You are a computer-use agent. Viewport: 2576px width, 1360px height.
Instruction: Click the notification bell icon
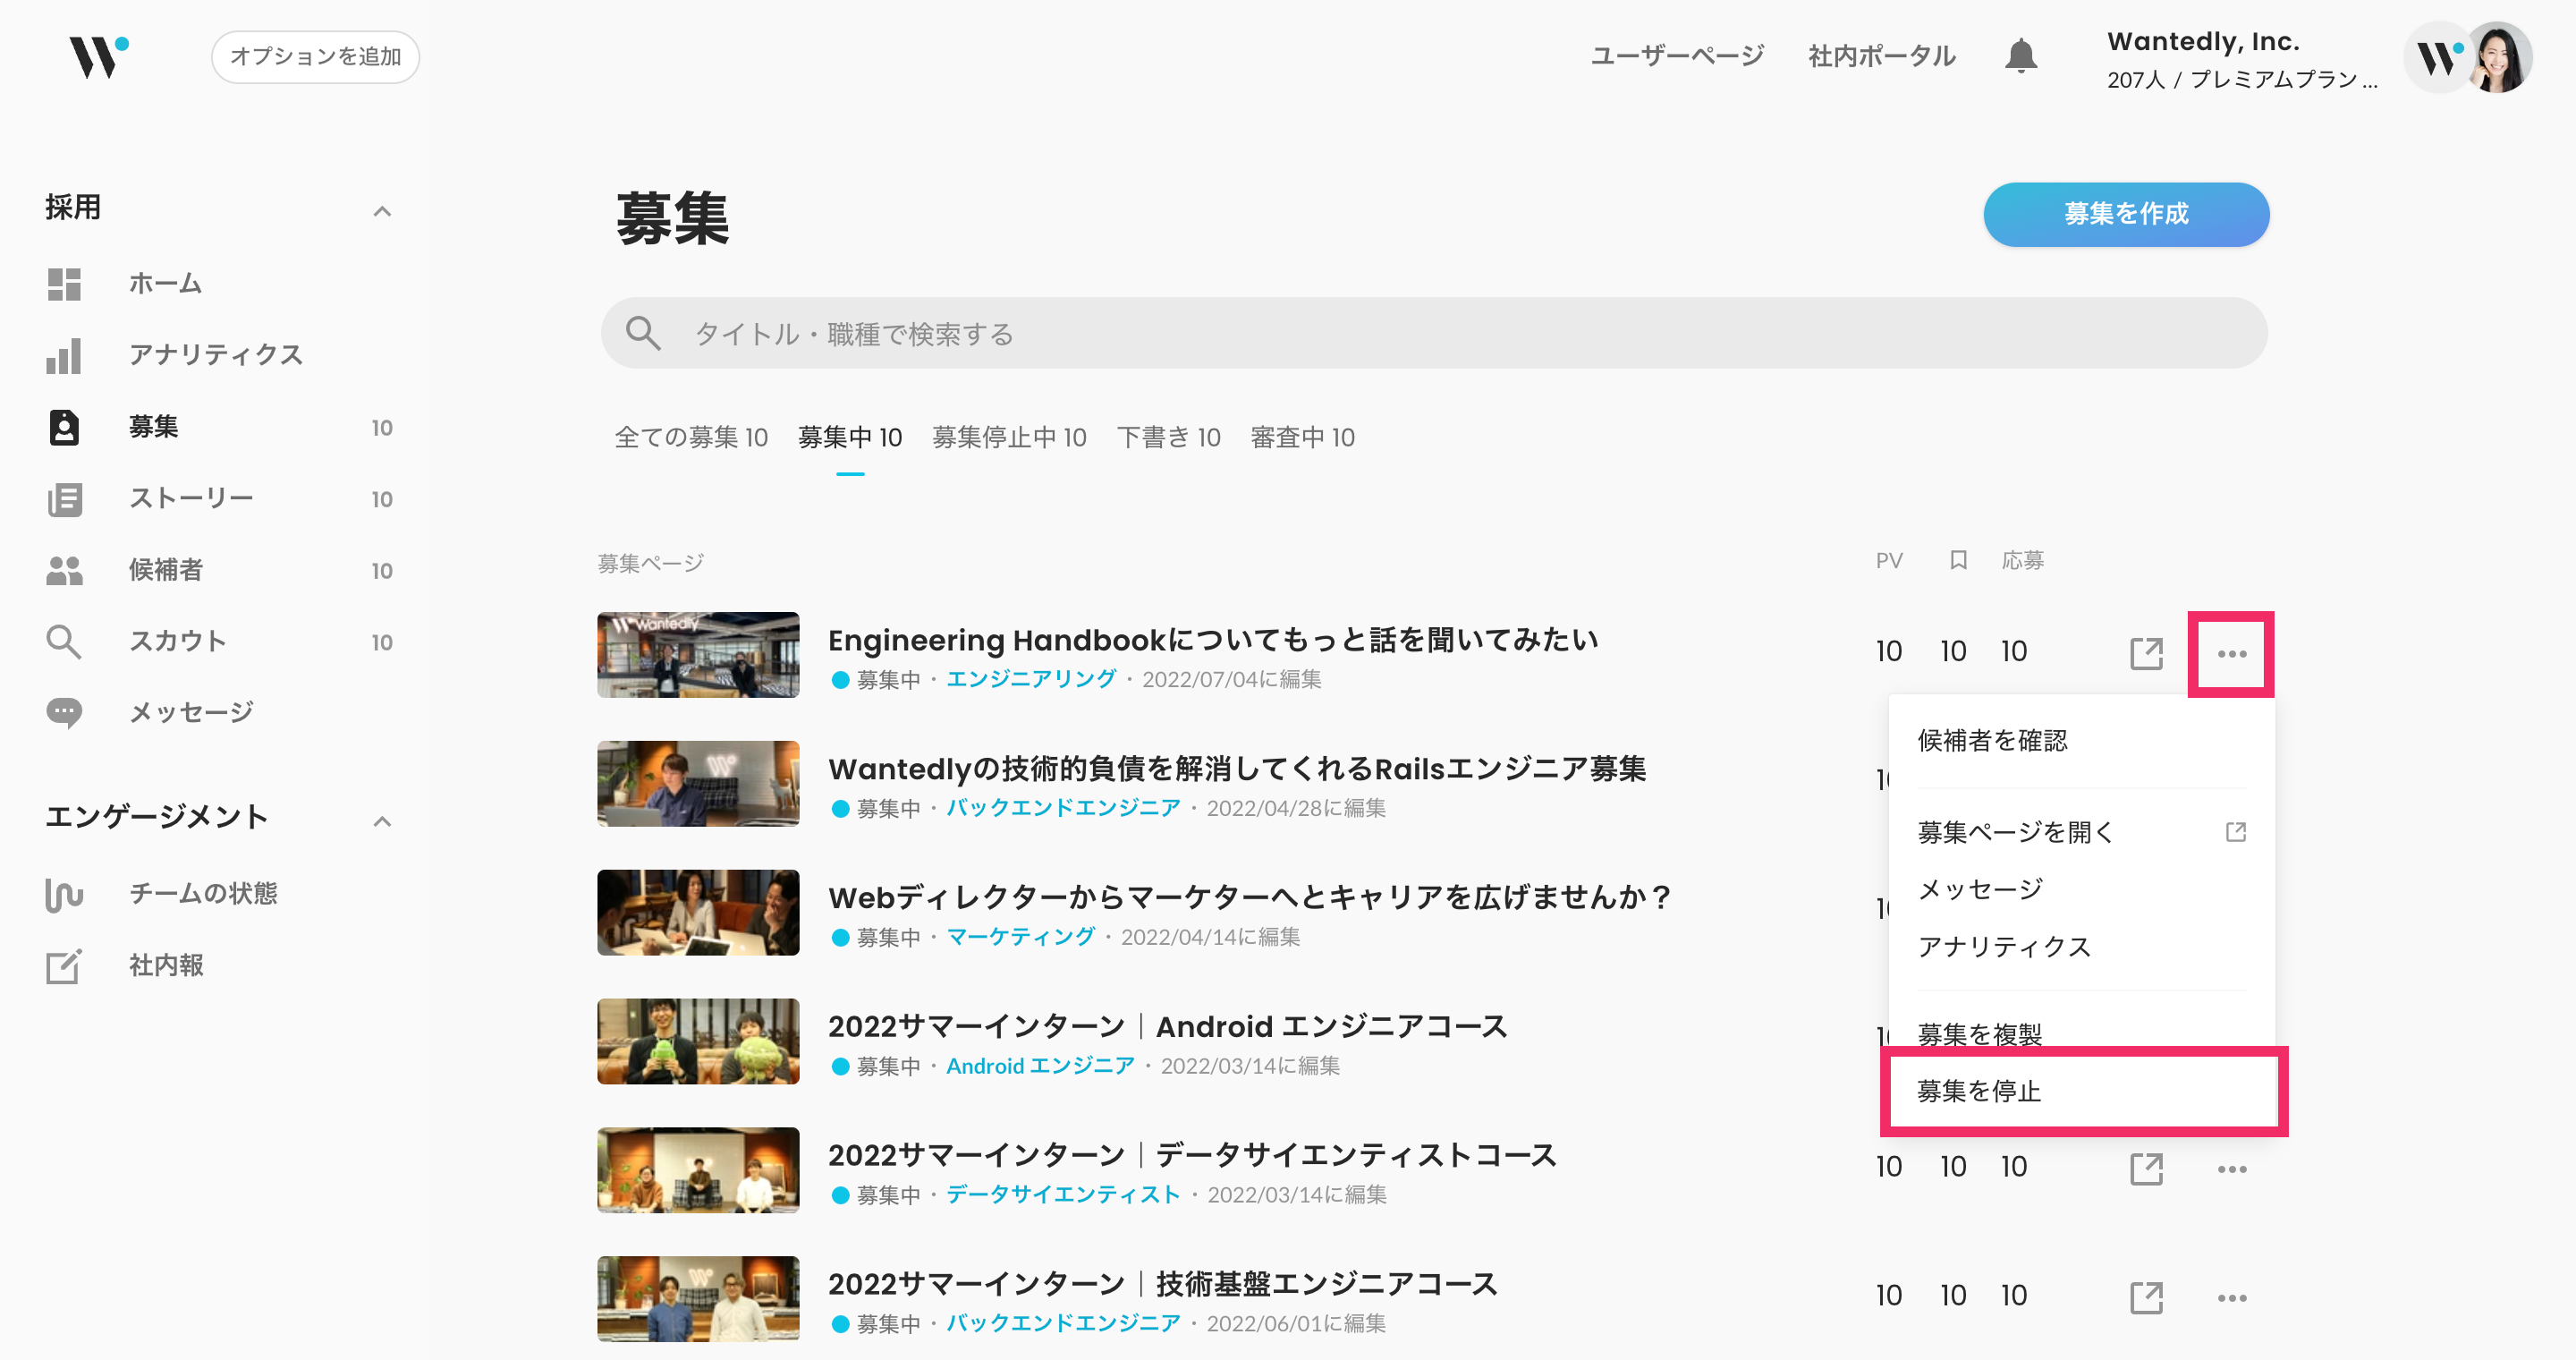coord(2020,56)
